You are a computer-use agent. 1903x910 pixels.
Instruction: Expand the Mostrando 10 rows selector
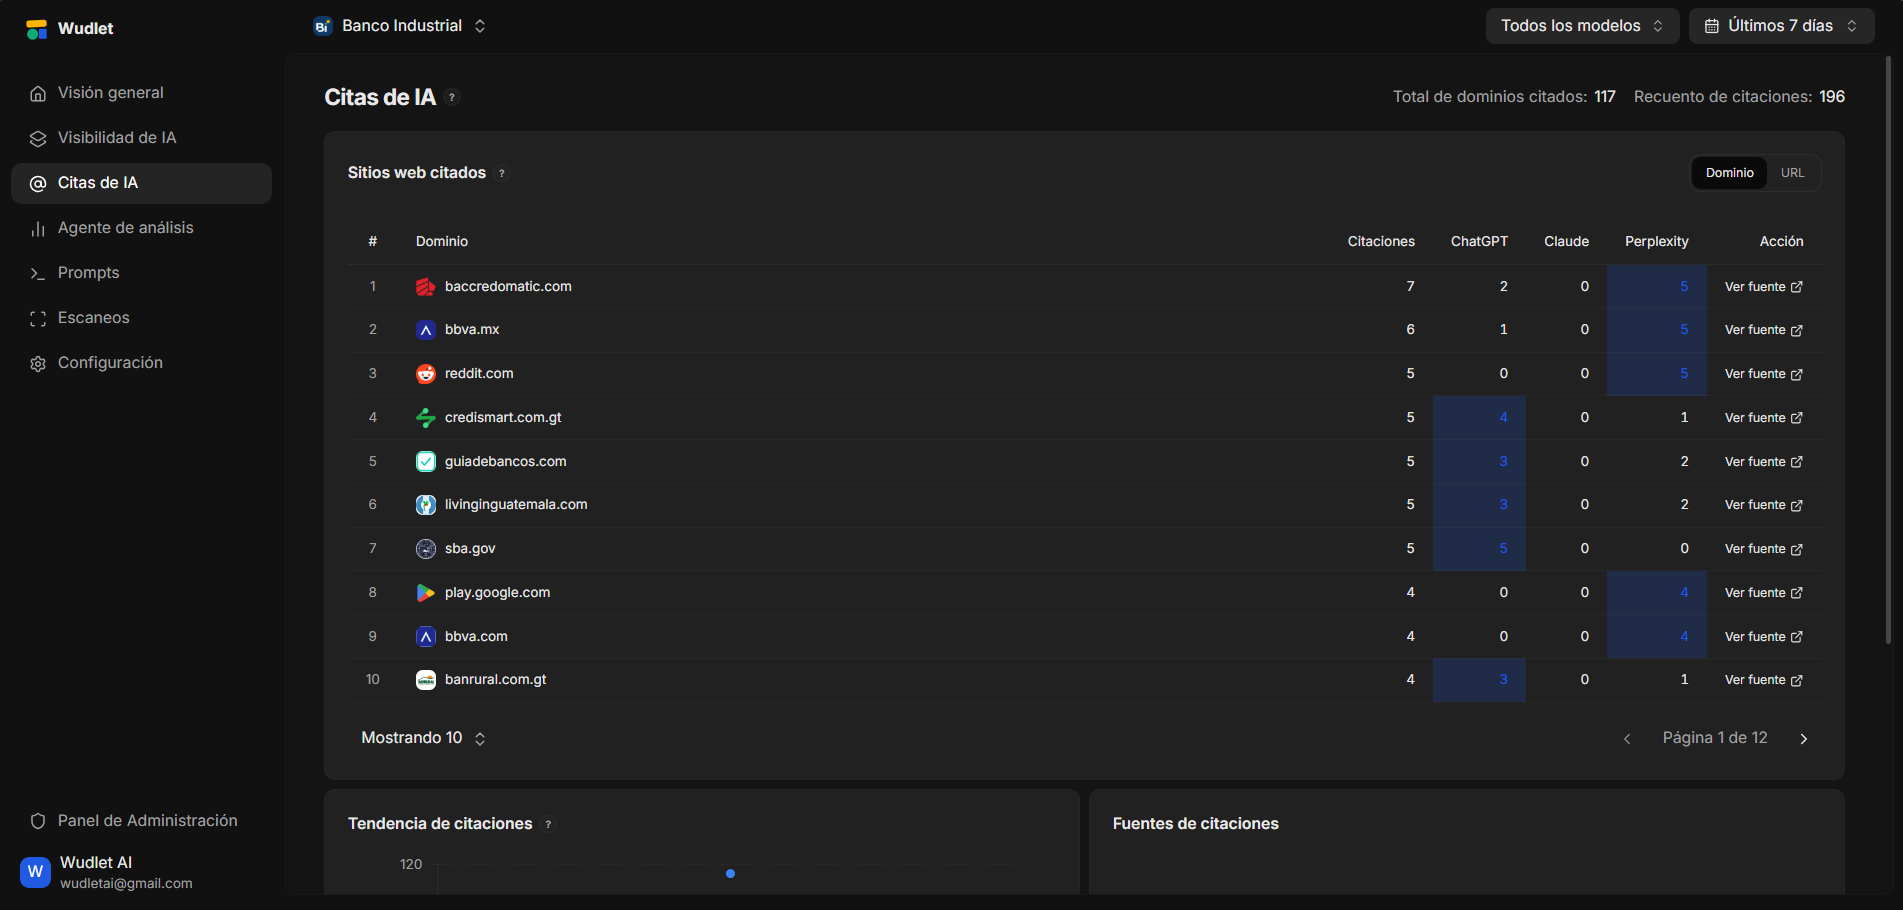[423, 738]
